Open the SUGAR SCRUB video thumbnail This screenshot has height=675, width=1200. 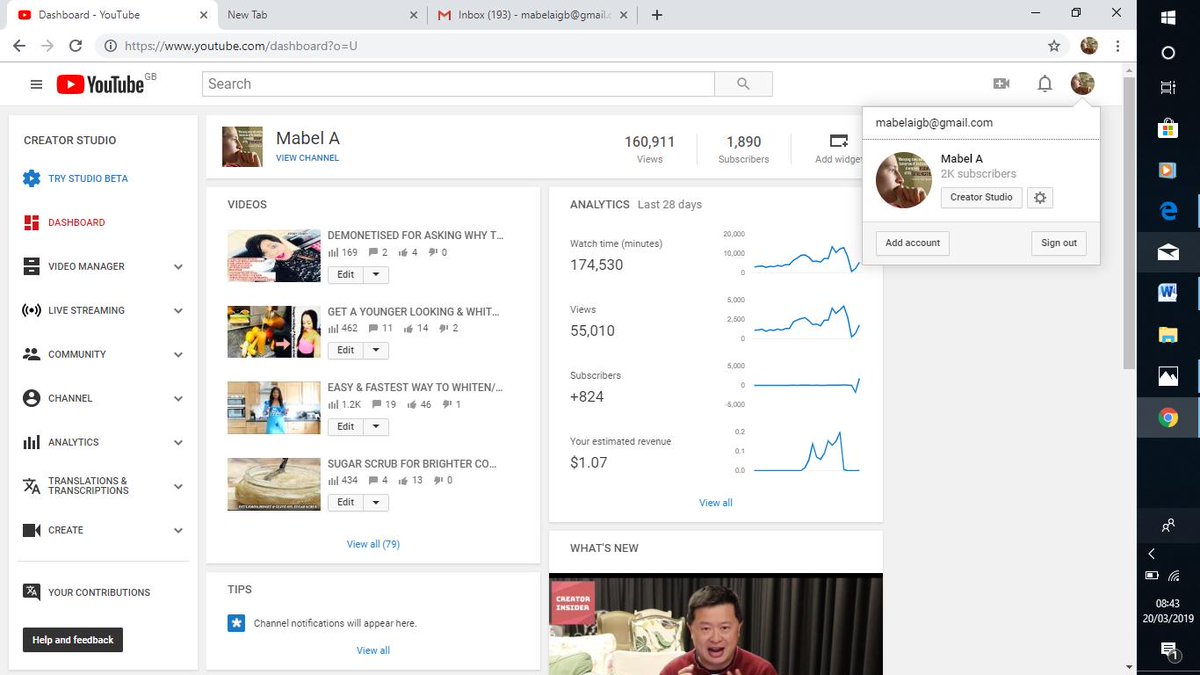[x=274, y=484]
